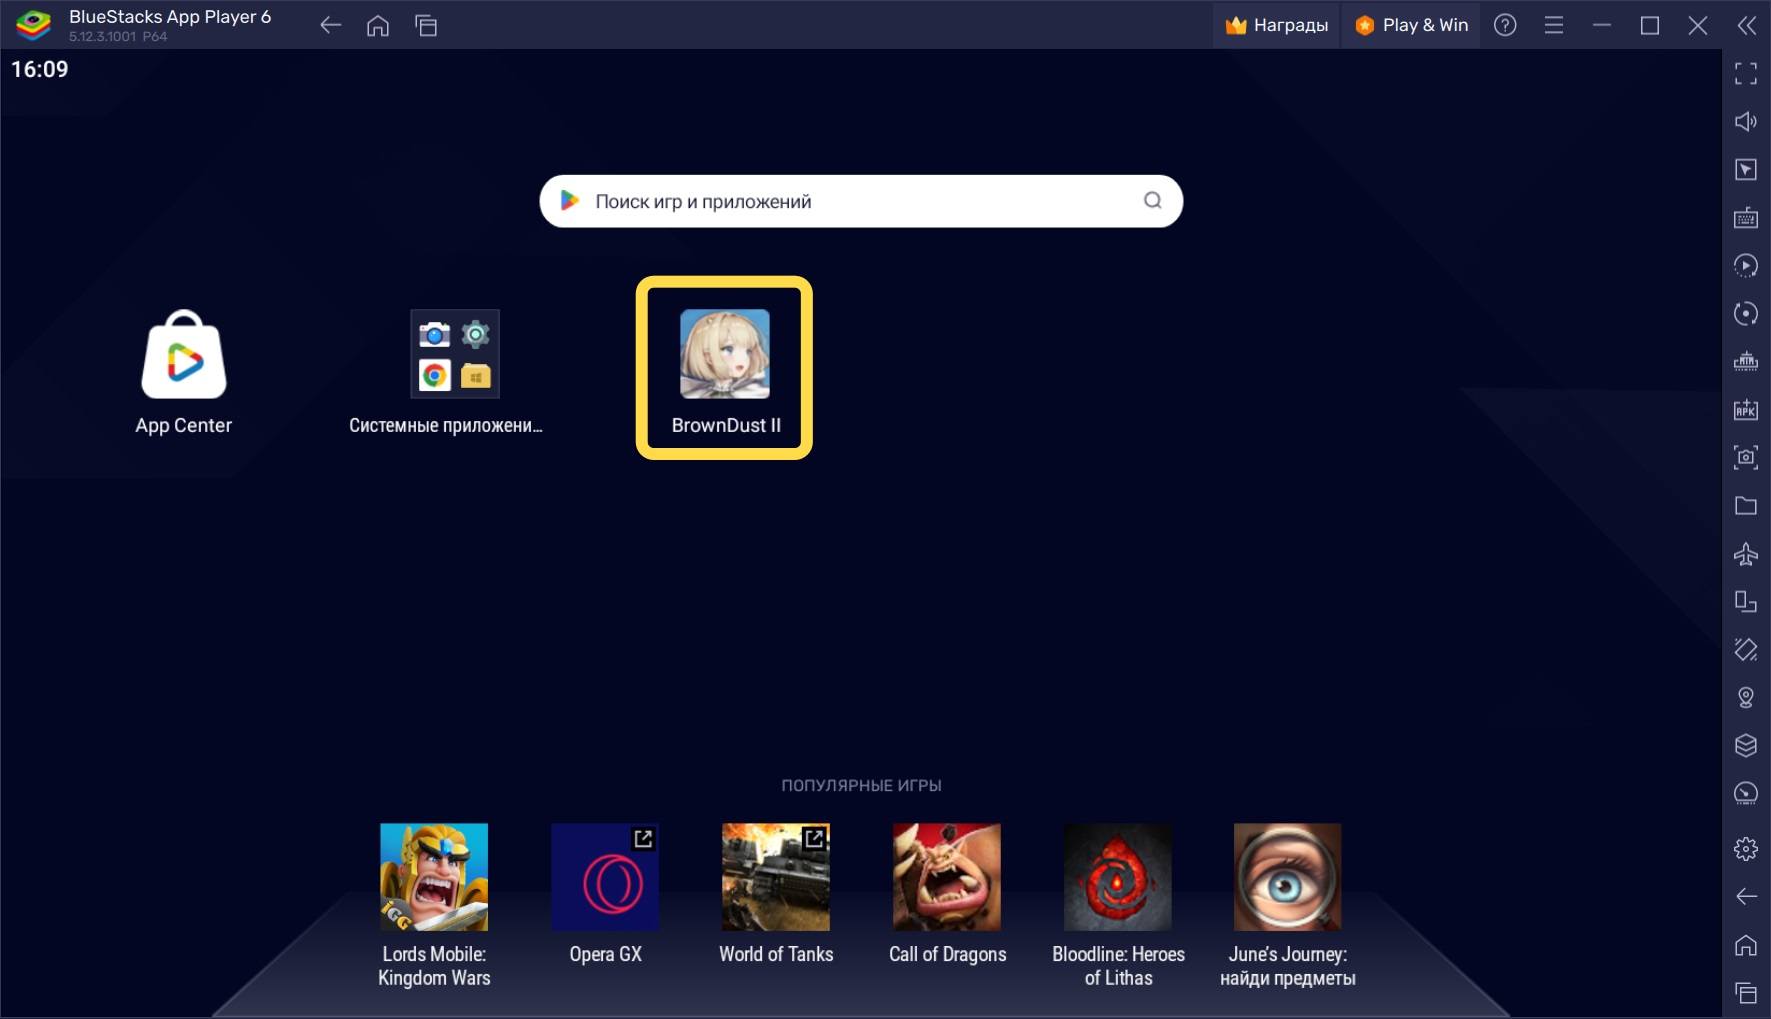1771x1019 pixels.
Task: Click the rotate screen icon
Action: tap(1746, 601)
